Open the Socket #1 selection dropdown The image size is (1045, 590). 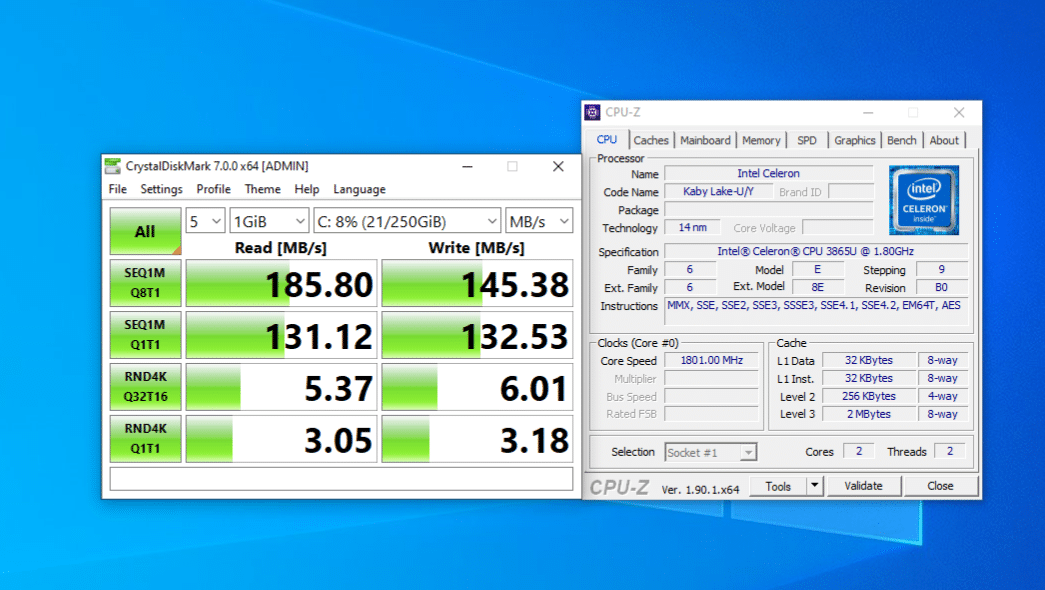[710, 453]
